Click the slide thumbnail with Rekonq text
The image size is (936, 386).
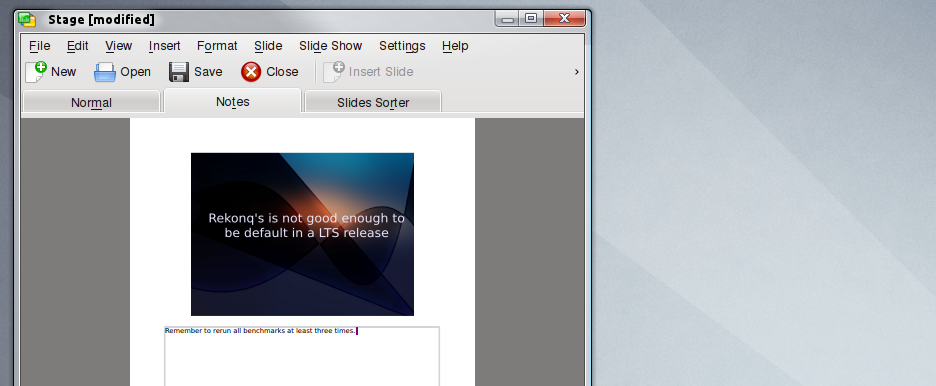pos(302,234)
